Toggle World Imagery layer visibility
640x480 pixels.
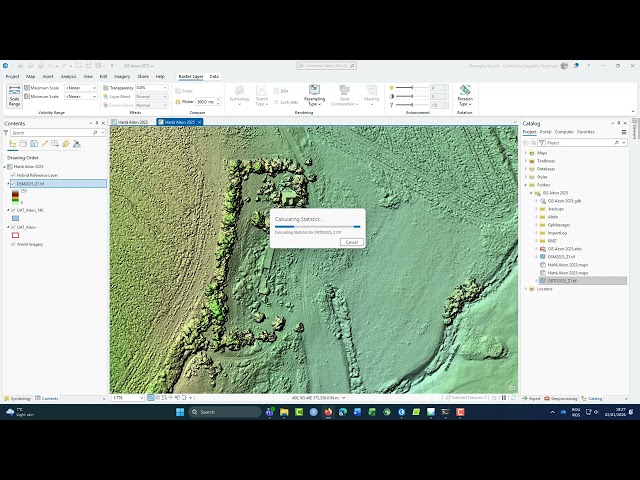(x=13, y=244)
